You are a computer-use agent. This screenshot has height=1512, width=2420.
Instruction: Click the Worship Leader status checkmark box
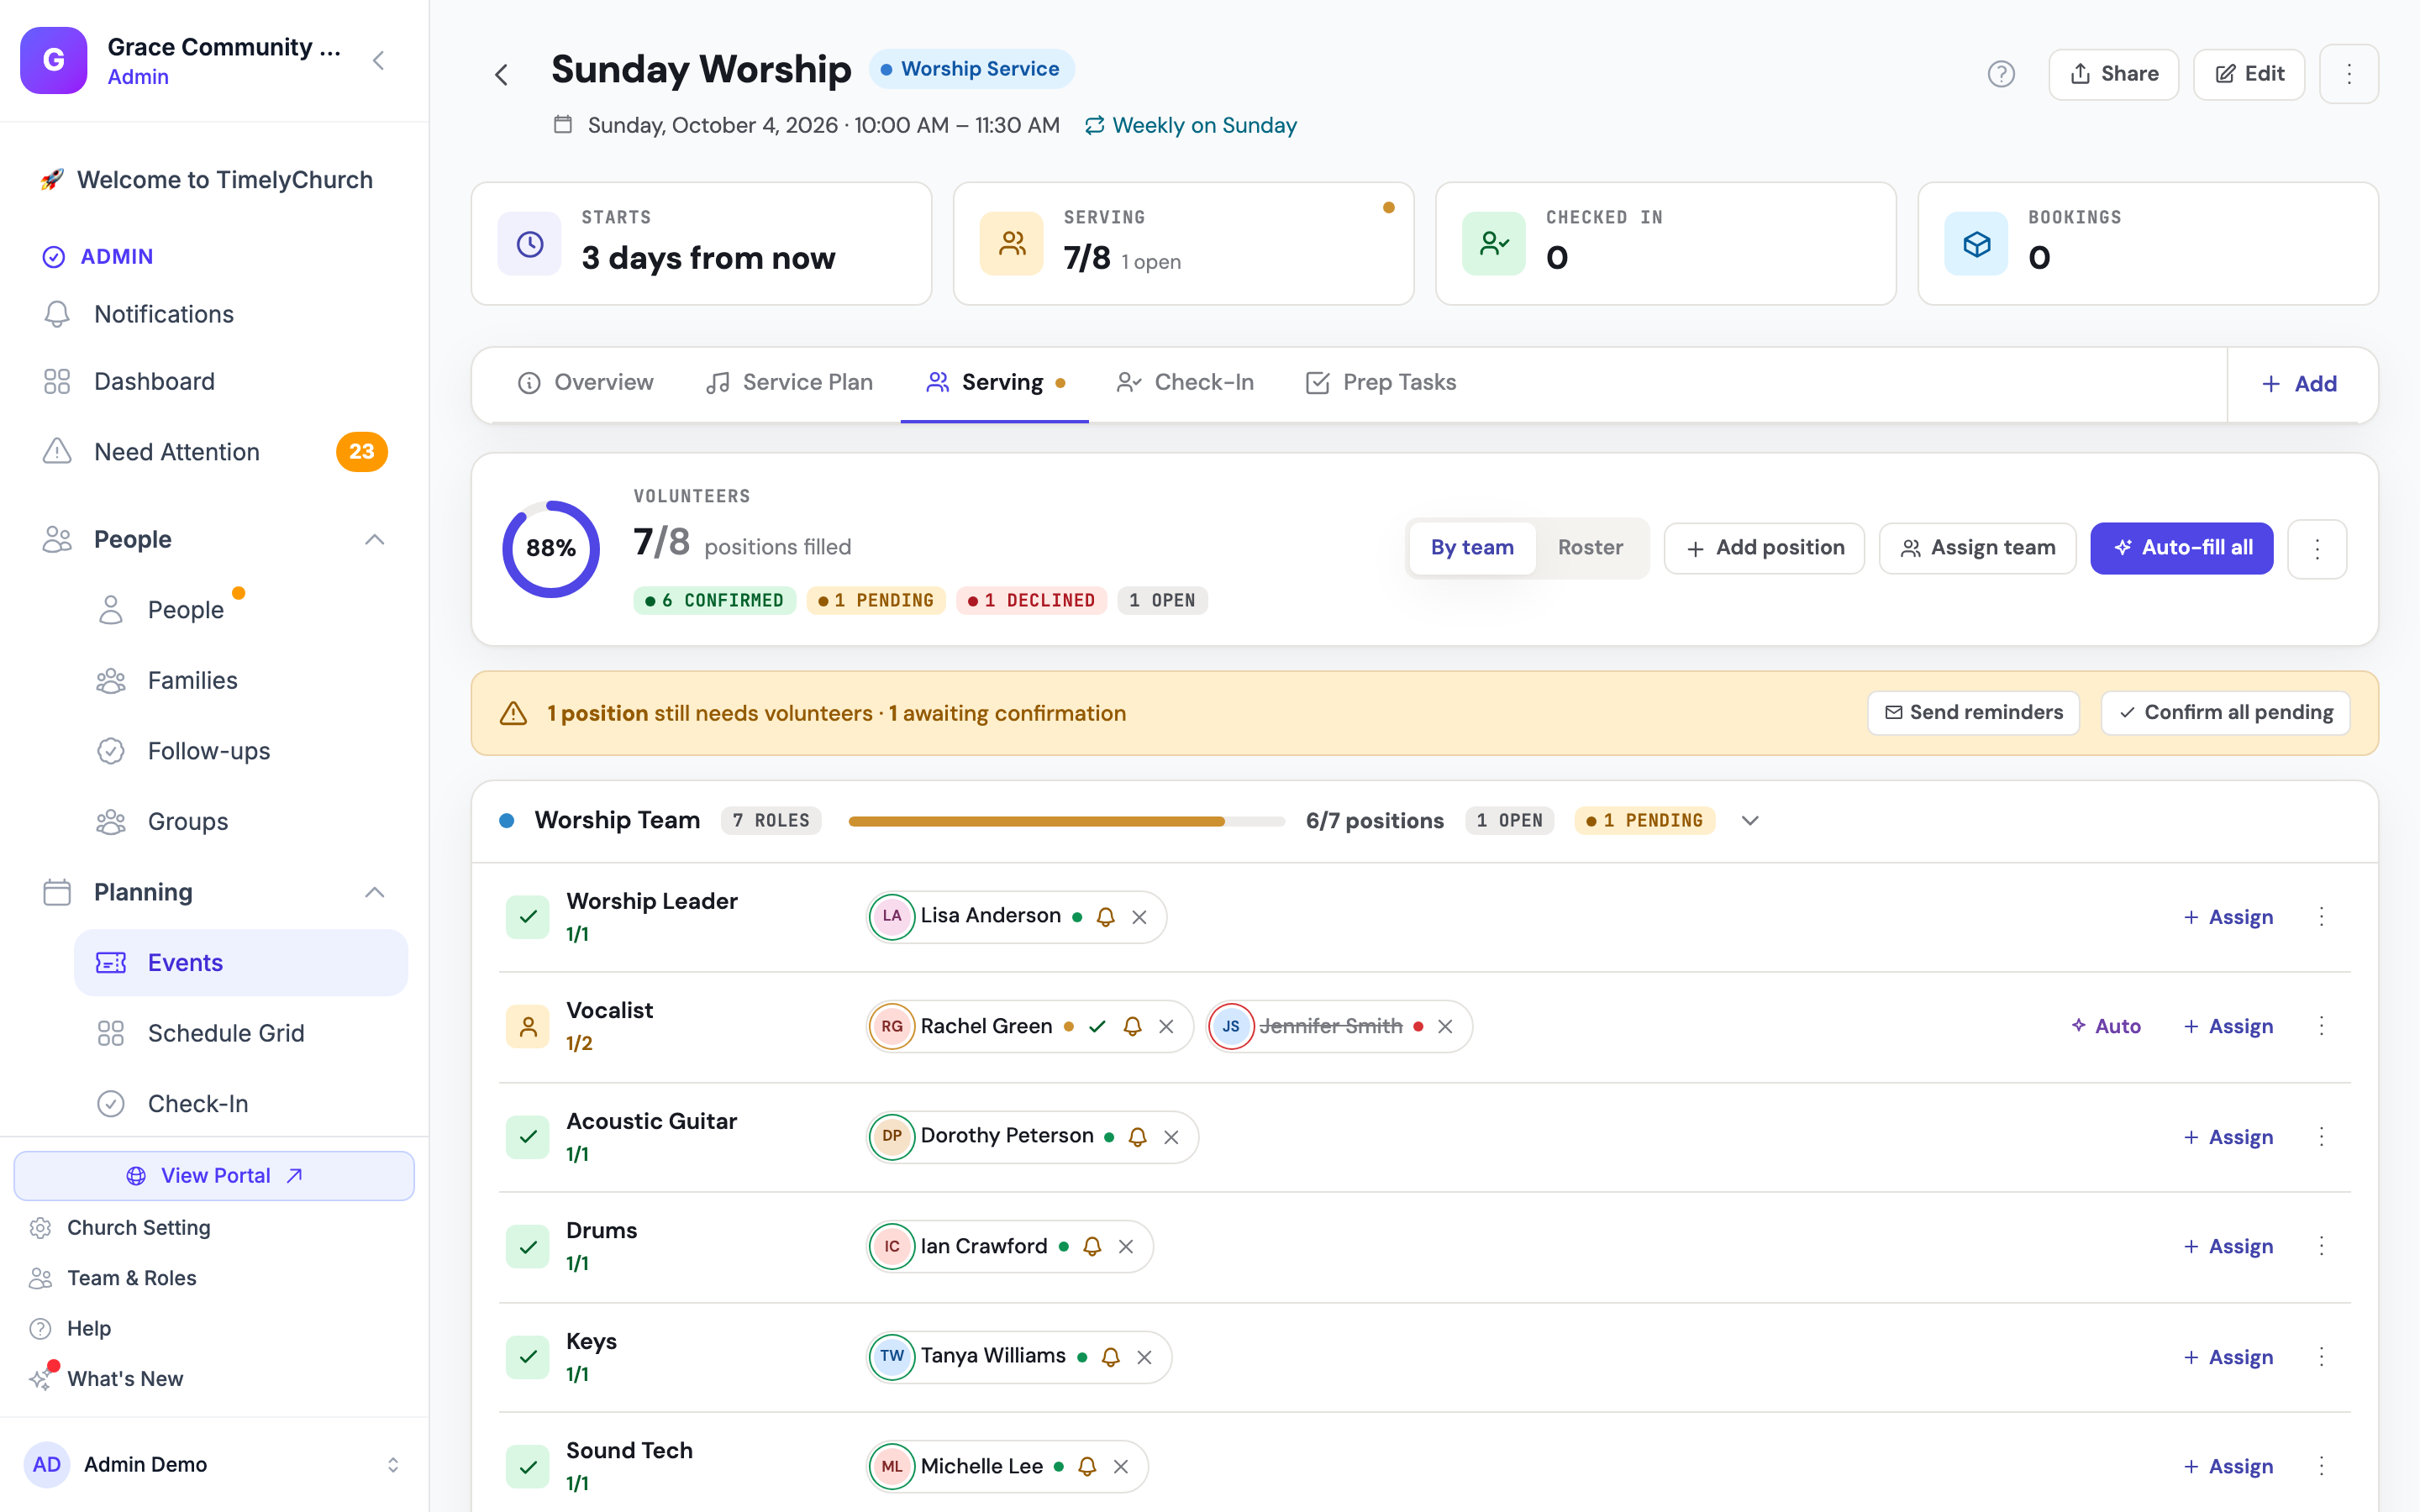528,917
